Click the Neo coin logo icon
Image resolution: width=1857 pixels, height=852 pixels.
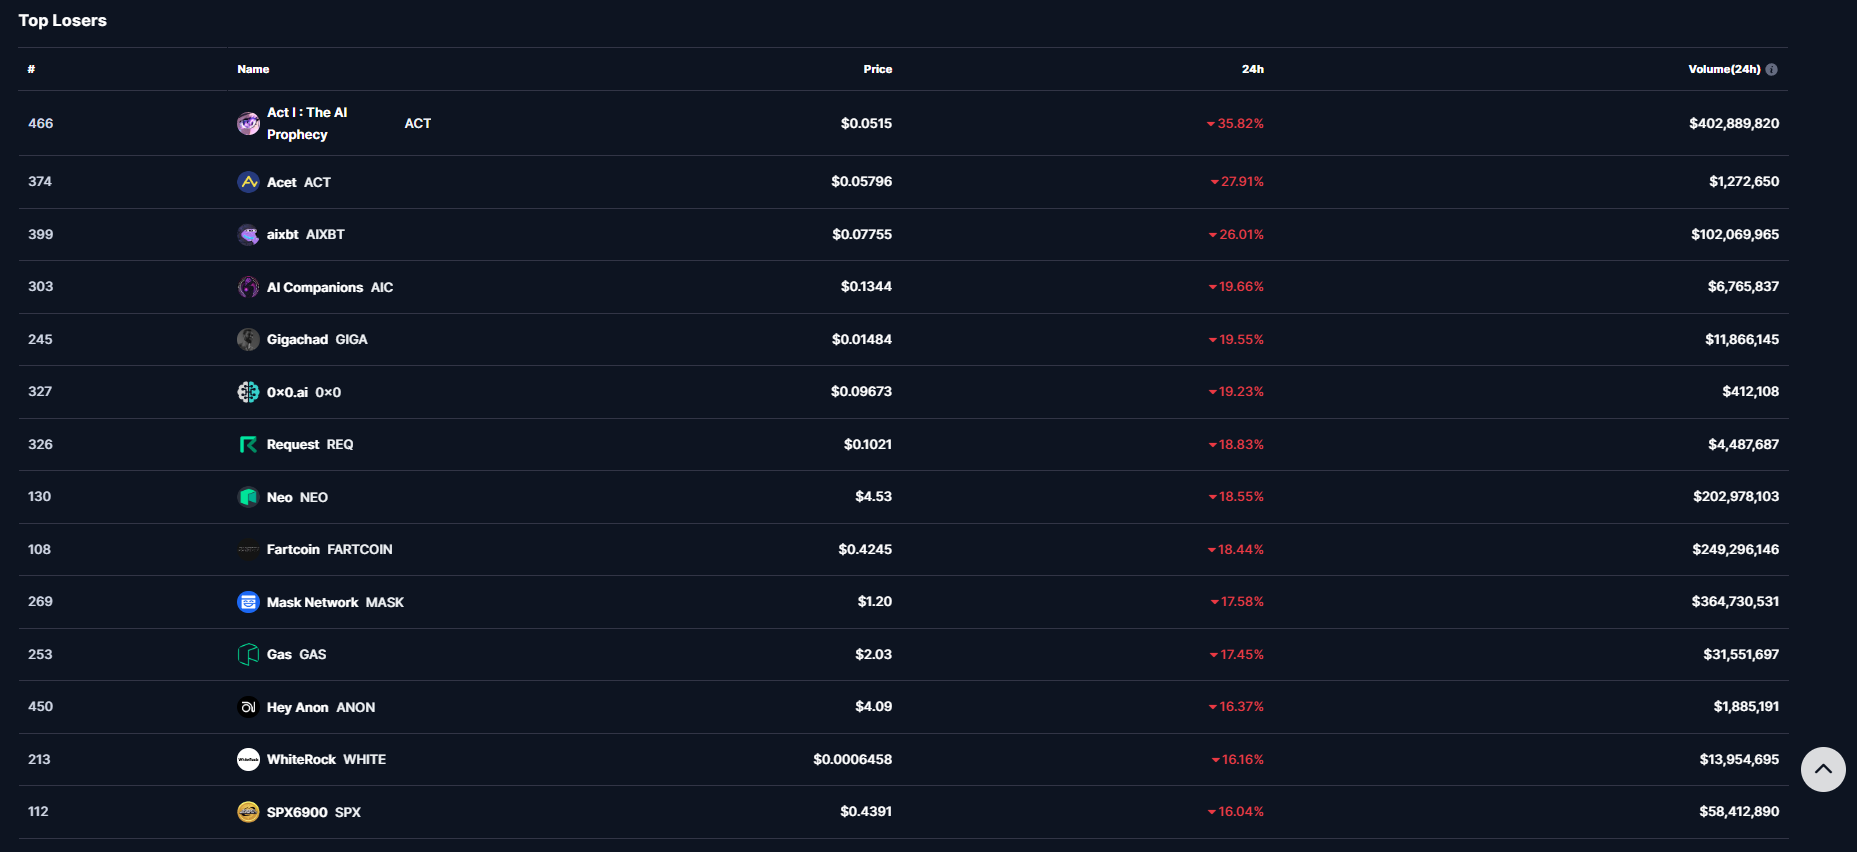[x=248, y=497]
